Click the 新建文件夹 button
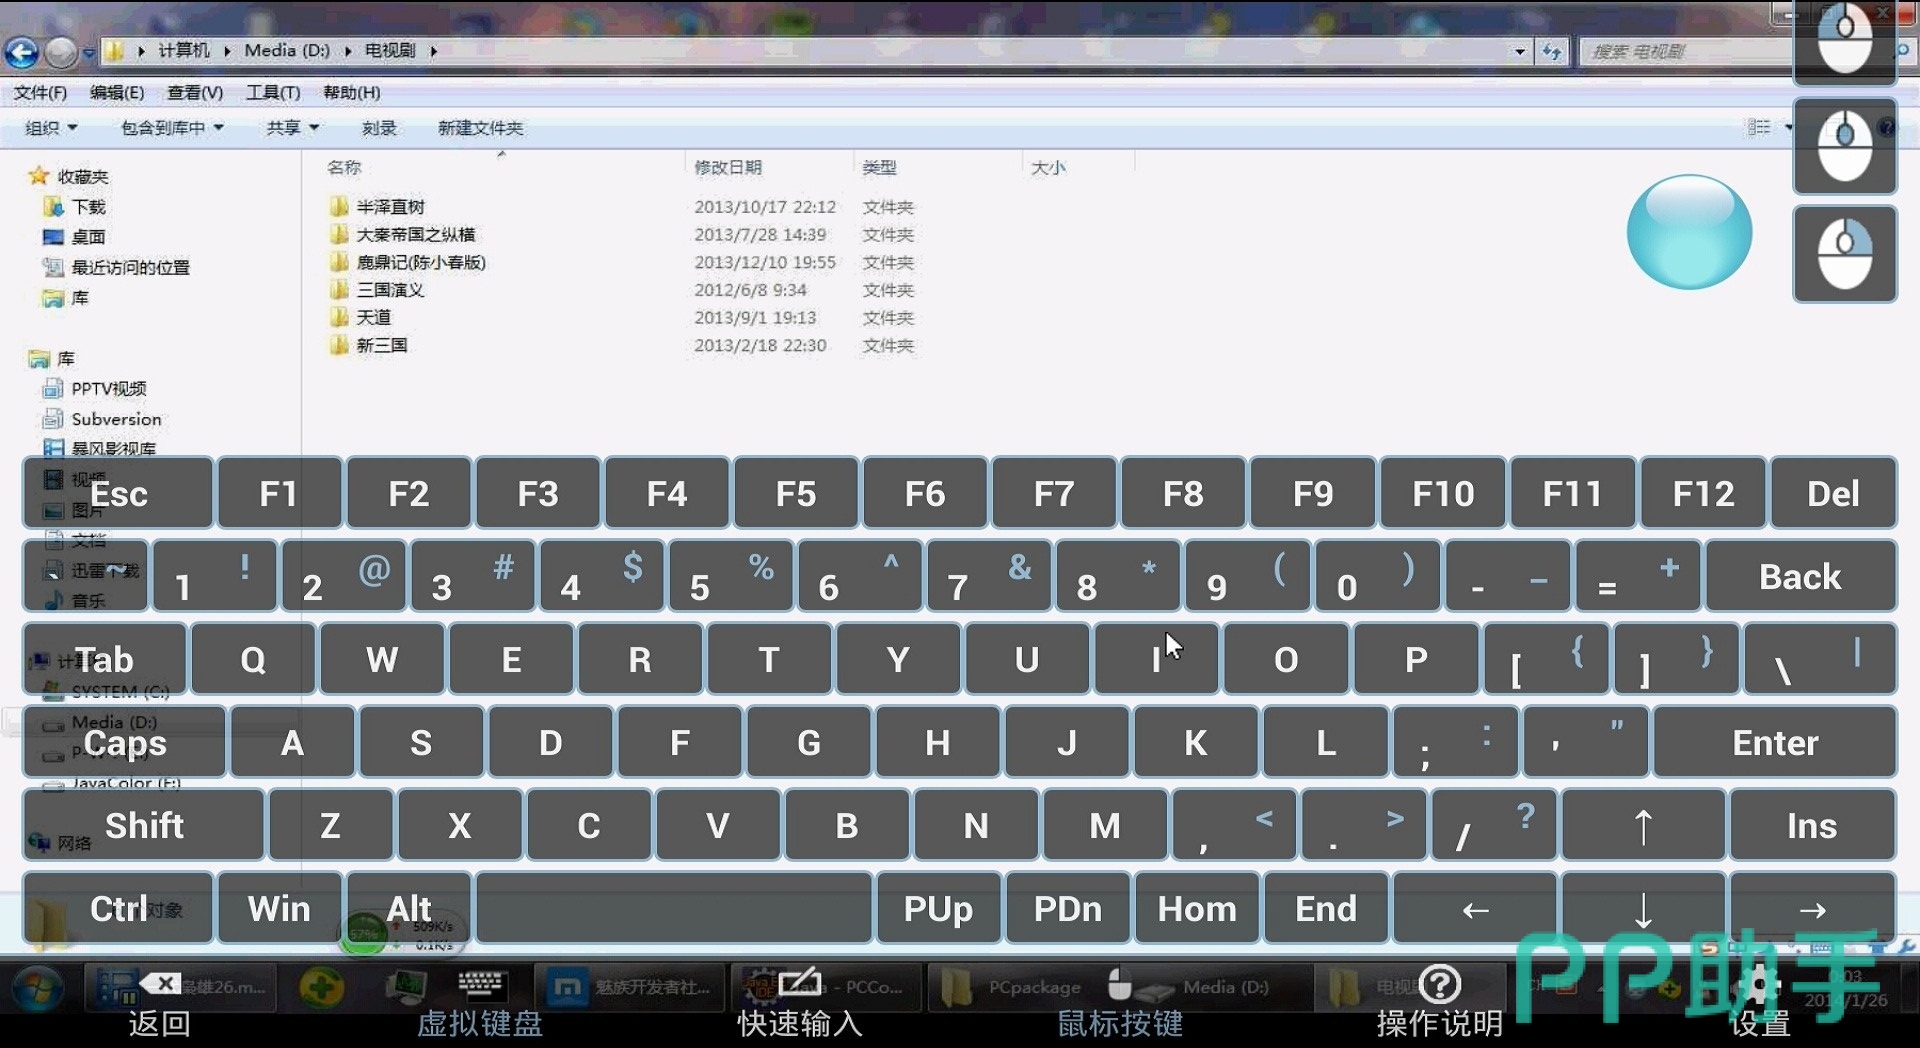Screen dimensions: 1920x1048 (480, 128)
